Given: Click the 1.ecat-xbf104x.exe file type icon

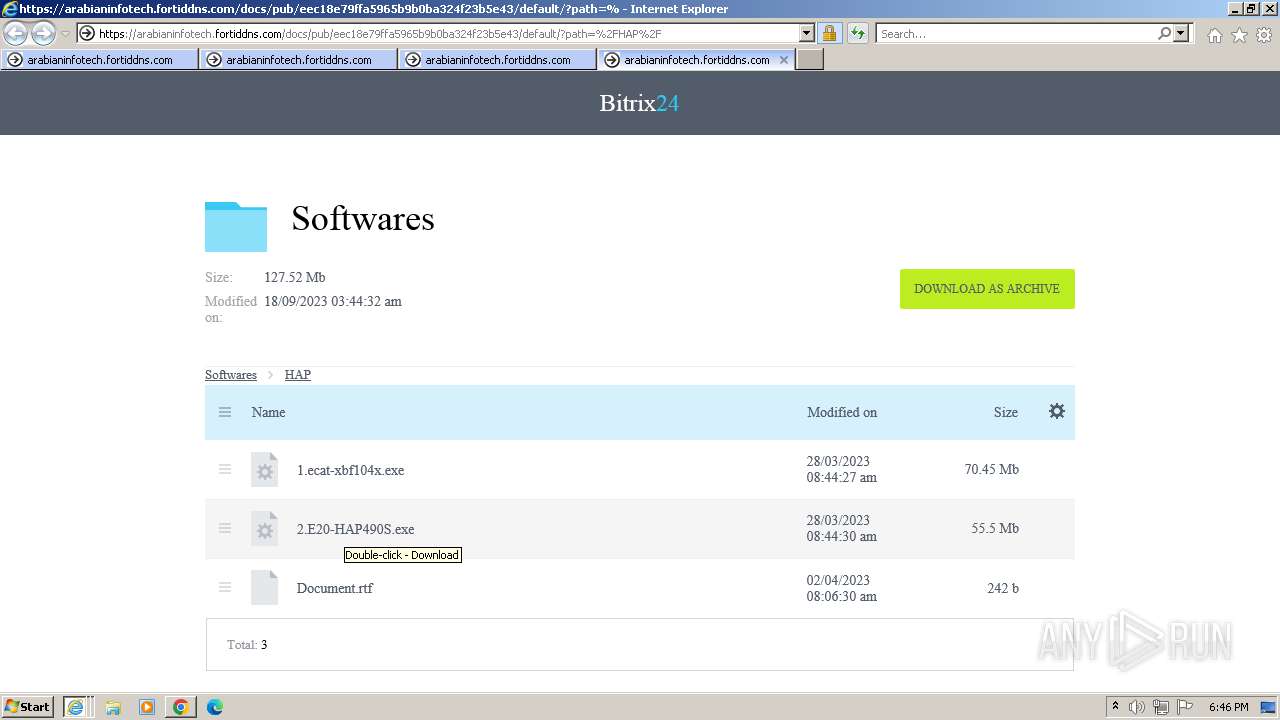Looking at the screenshot, I should click(x=264, y=470).
